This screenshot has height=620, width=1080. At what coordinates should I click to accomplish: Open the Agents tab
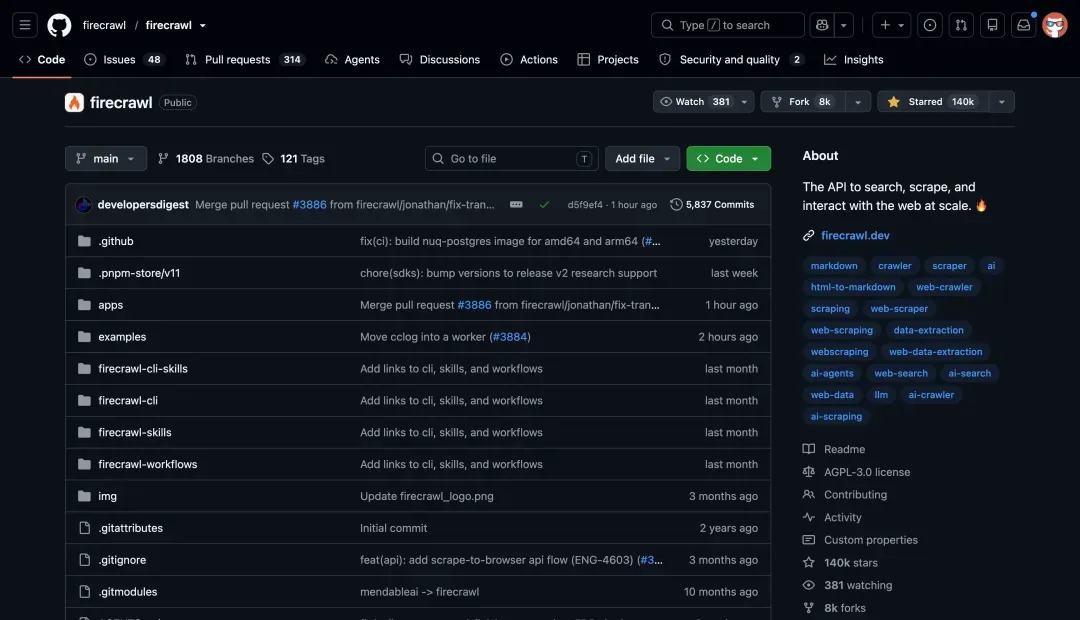point(353,60)
